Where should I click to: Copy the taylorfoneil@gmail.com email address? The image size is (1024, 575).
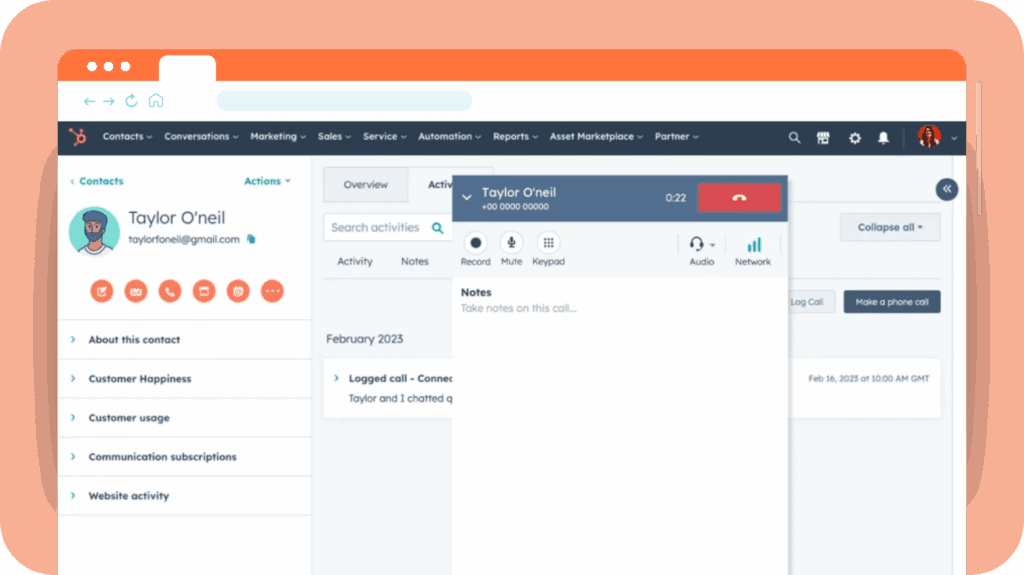(x=251, y=239)
